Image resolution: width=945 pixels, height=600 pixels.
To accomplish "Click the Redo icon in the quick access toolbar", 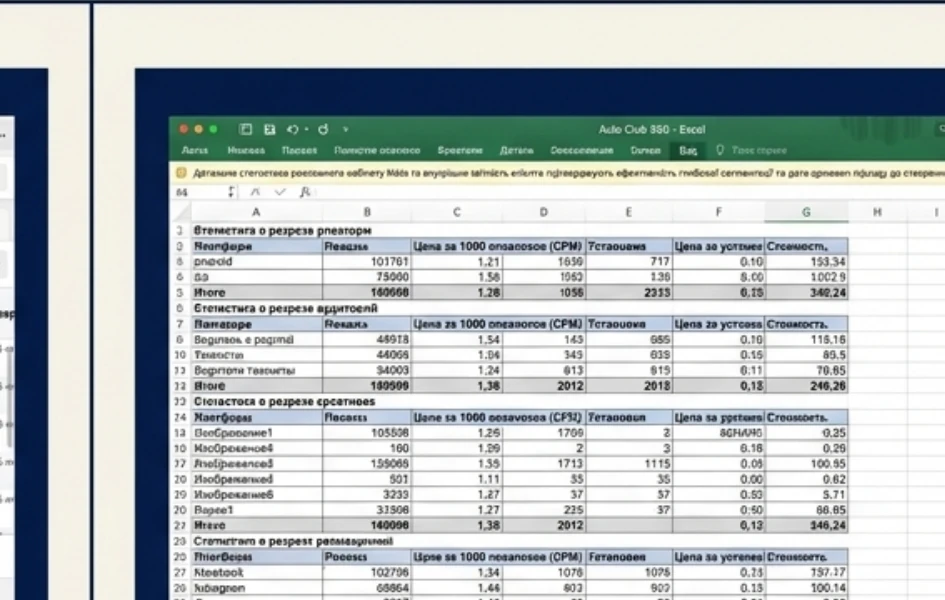I will coord(324,130).
